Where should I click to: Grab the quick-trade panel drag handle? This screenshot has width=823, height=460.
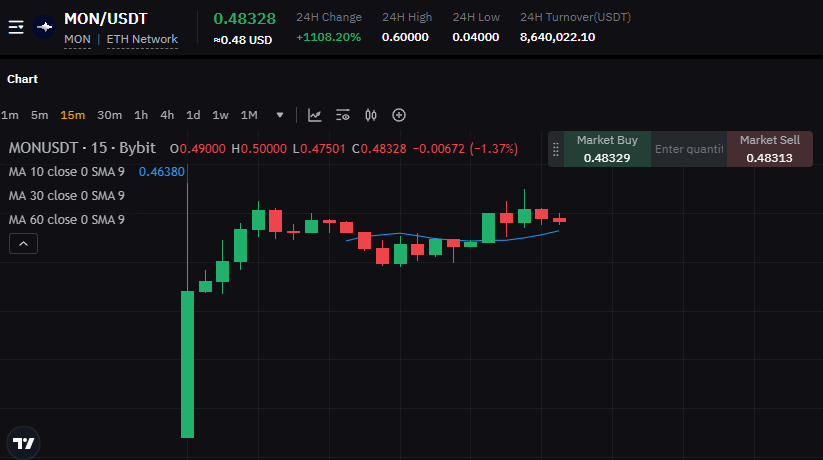pyautogui.click(x=556, y=150)
